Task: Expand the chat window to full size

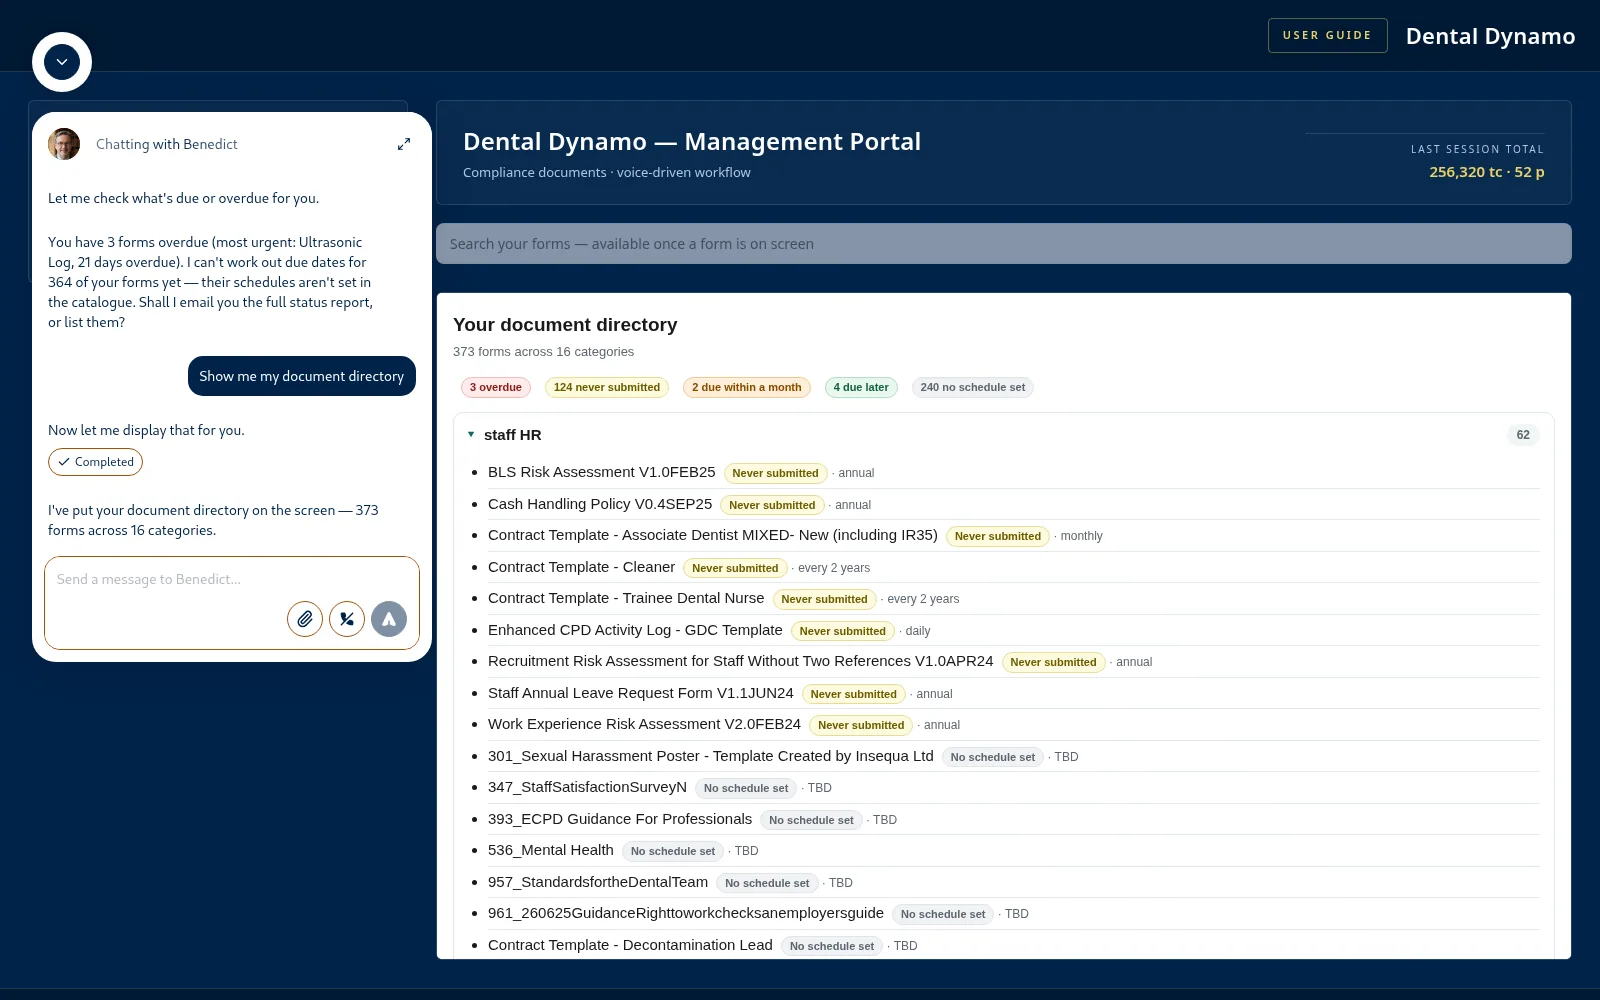Action: click(404, 144)
